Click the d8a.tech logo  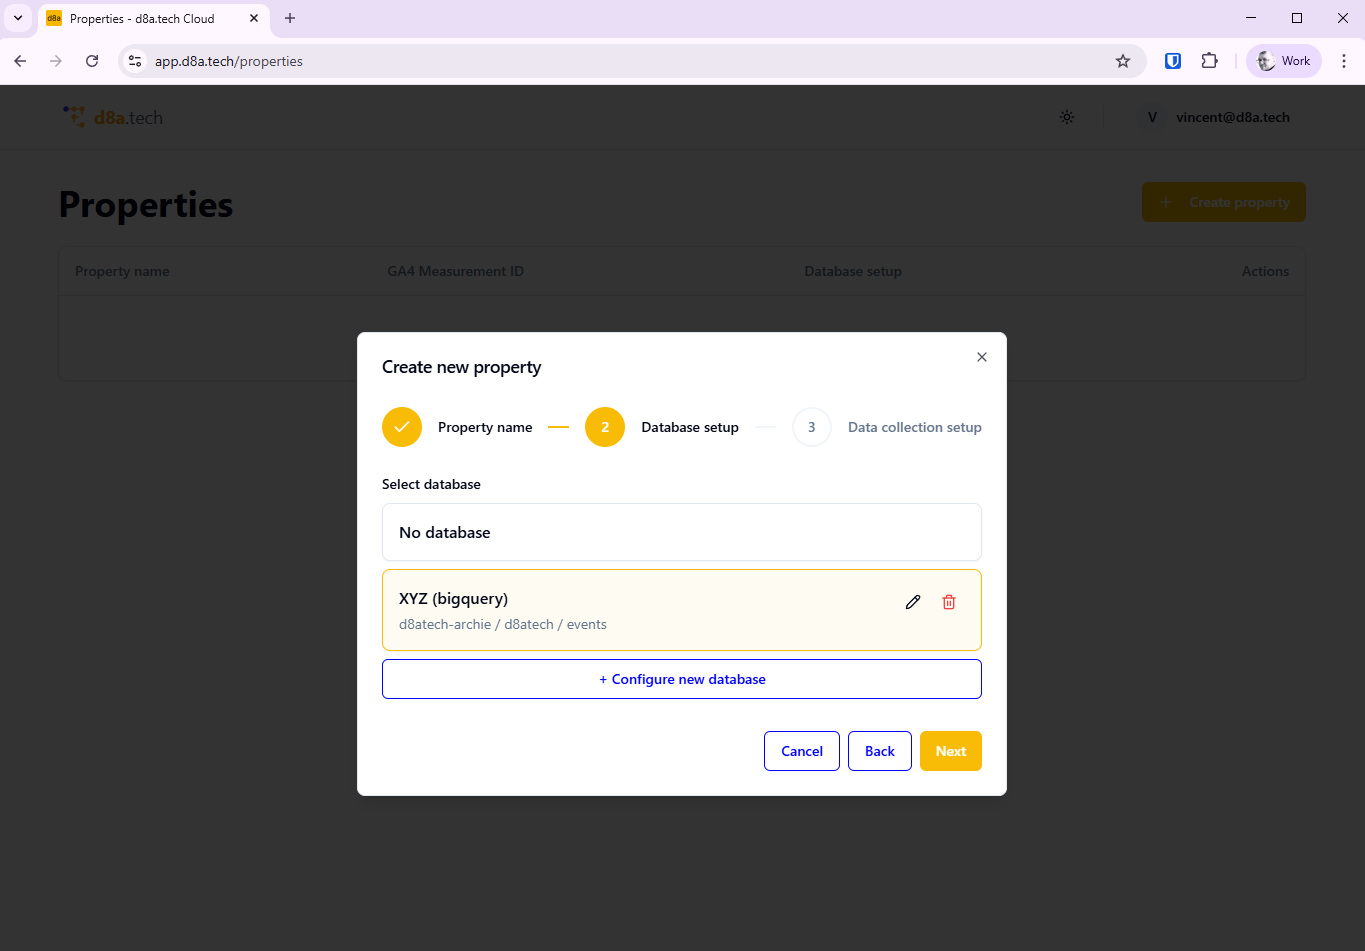point(112,116)
